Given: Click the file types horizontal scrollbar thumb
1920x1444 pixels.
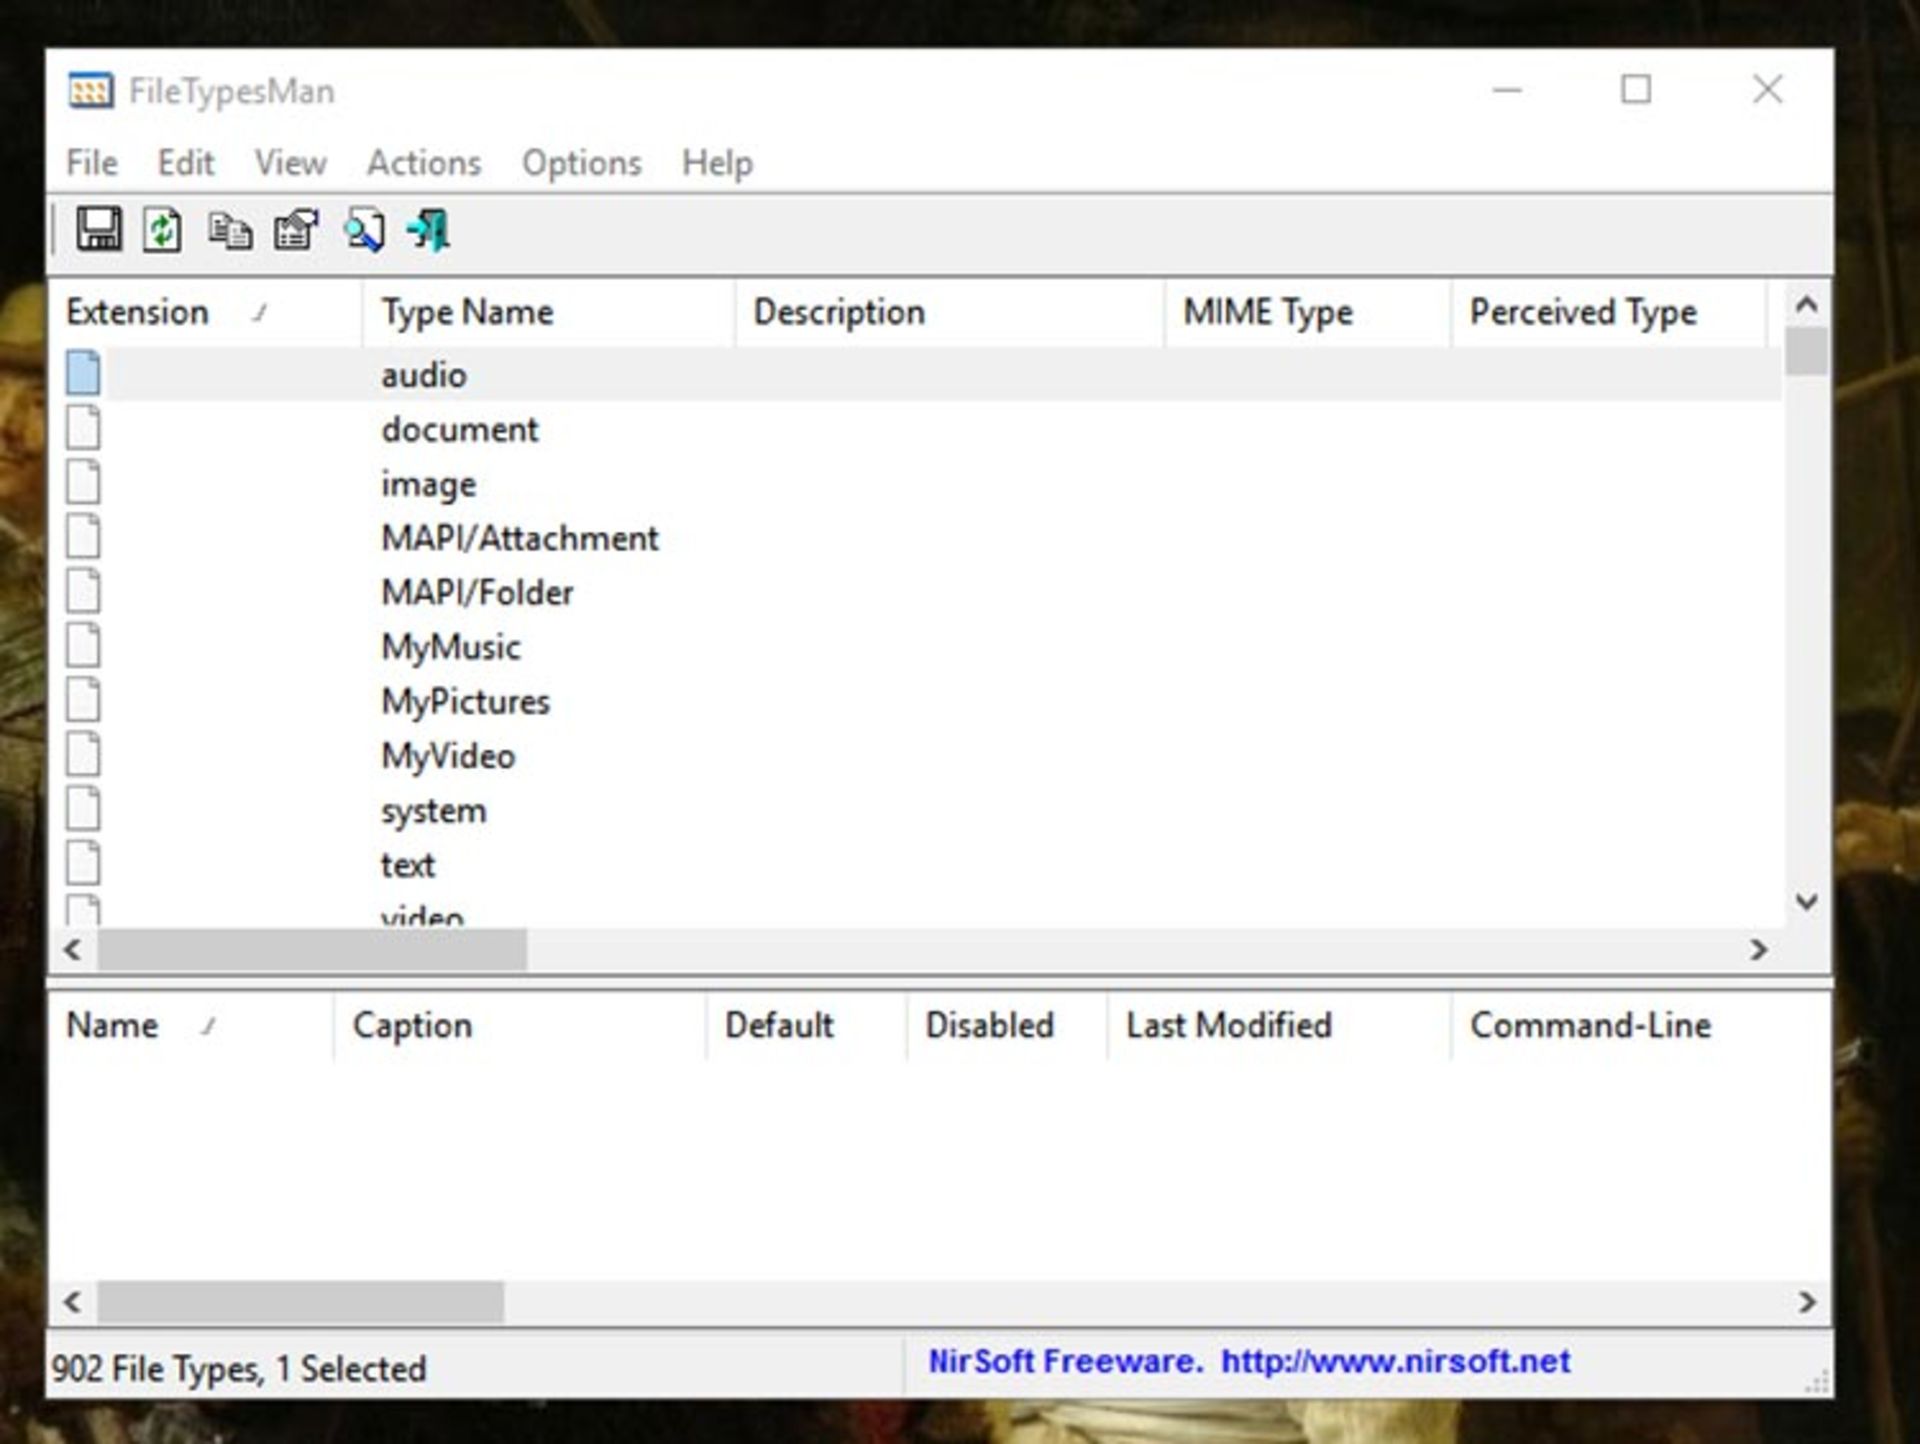Looking at the screenshot, I should [x=312, y=950].
